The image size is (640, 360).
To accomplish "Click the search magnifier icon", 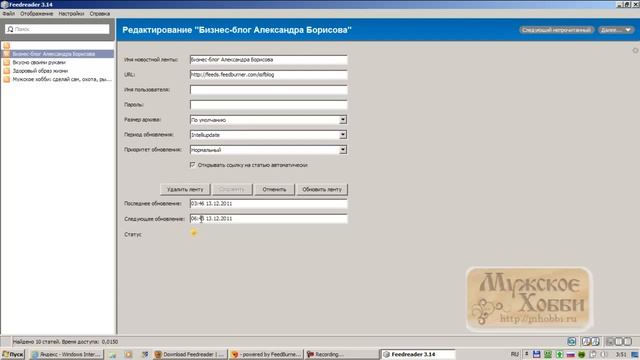I will point(10,29).
